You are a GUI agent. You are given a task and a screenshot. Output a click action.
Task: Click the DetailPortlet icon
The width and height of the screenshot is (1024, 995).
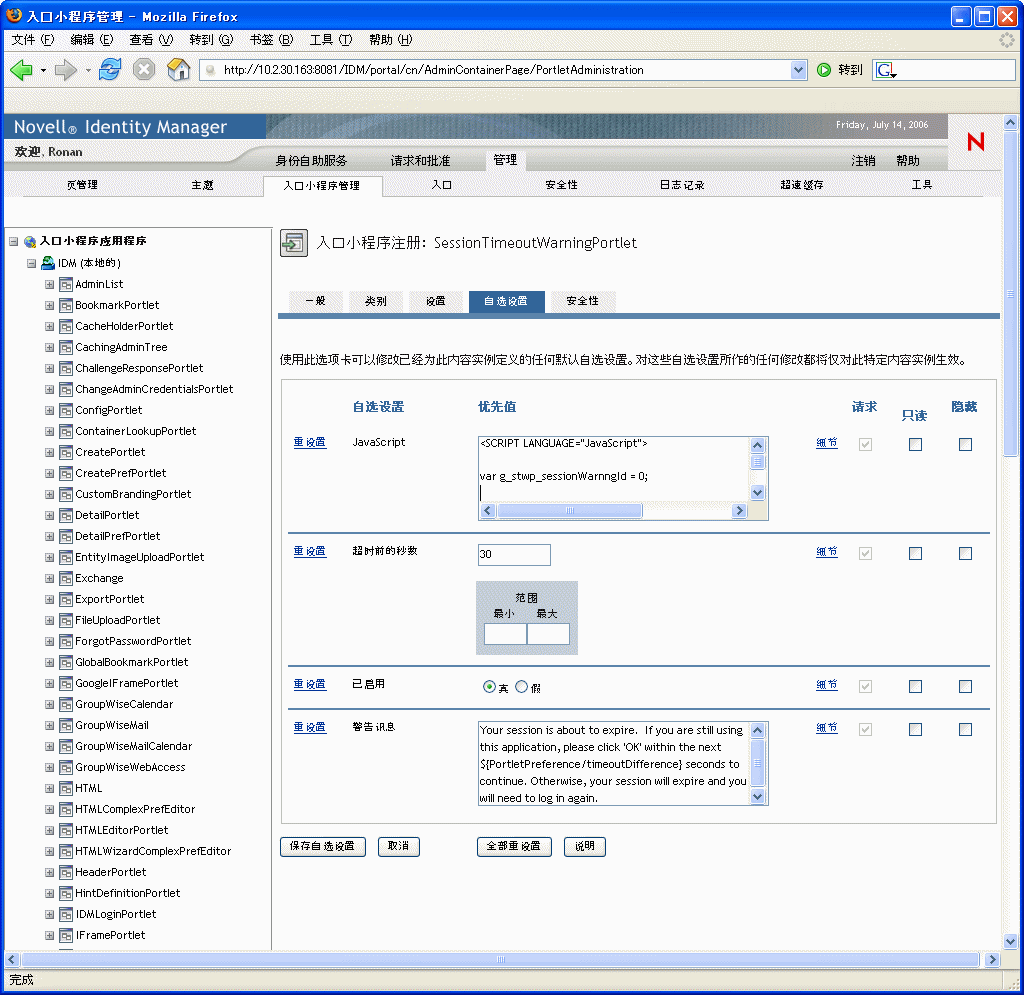pos(65,516)
